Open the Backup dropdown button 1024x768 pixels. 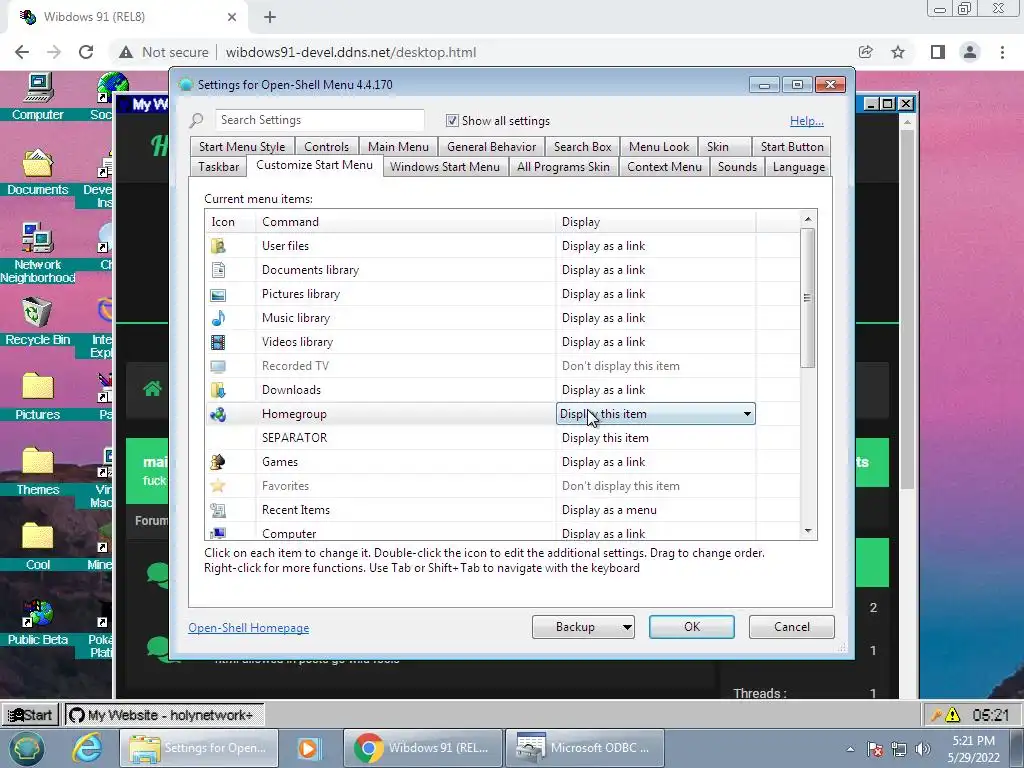tap(583, 627)
